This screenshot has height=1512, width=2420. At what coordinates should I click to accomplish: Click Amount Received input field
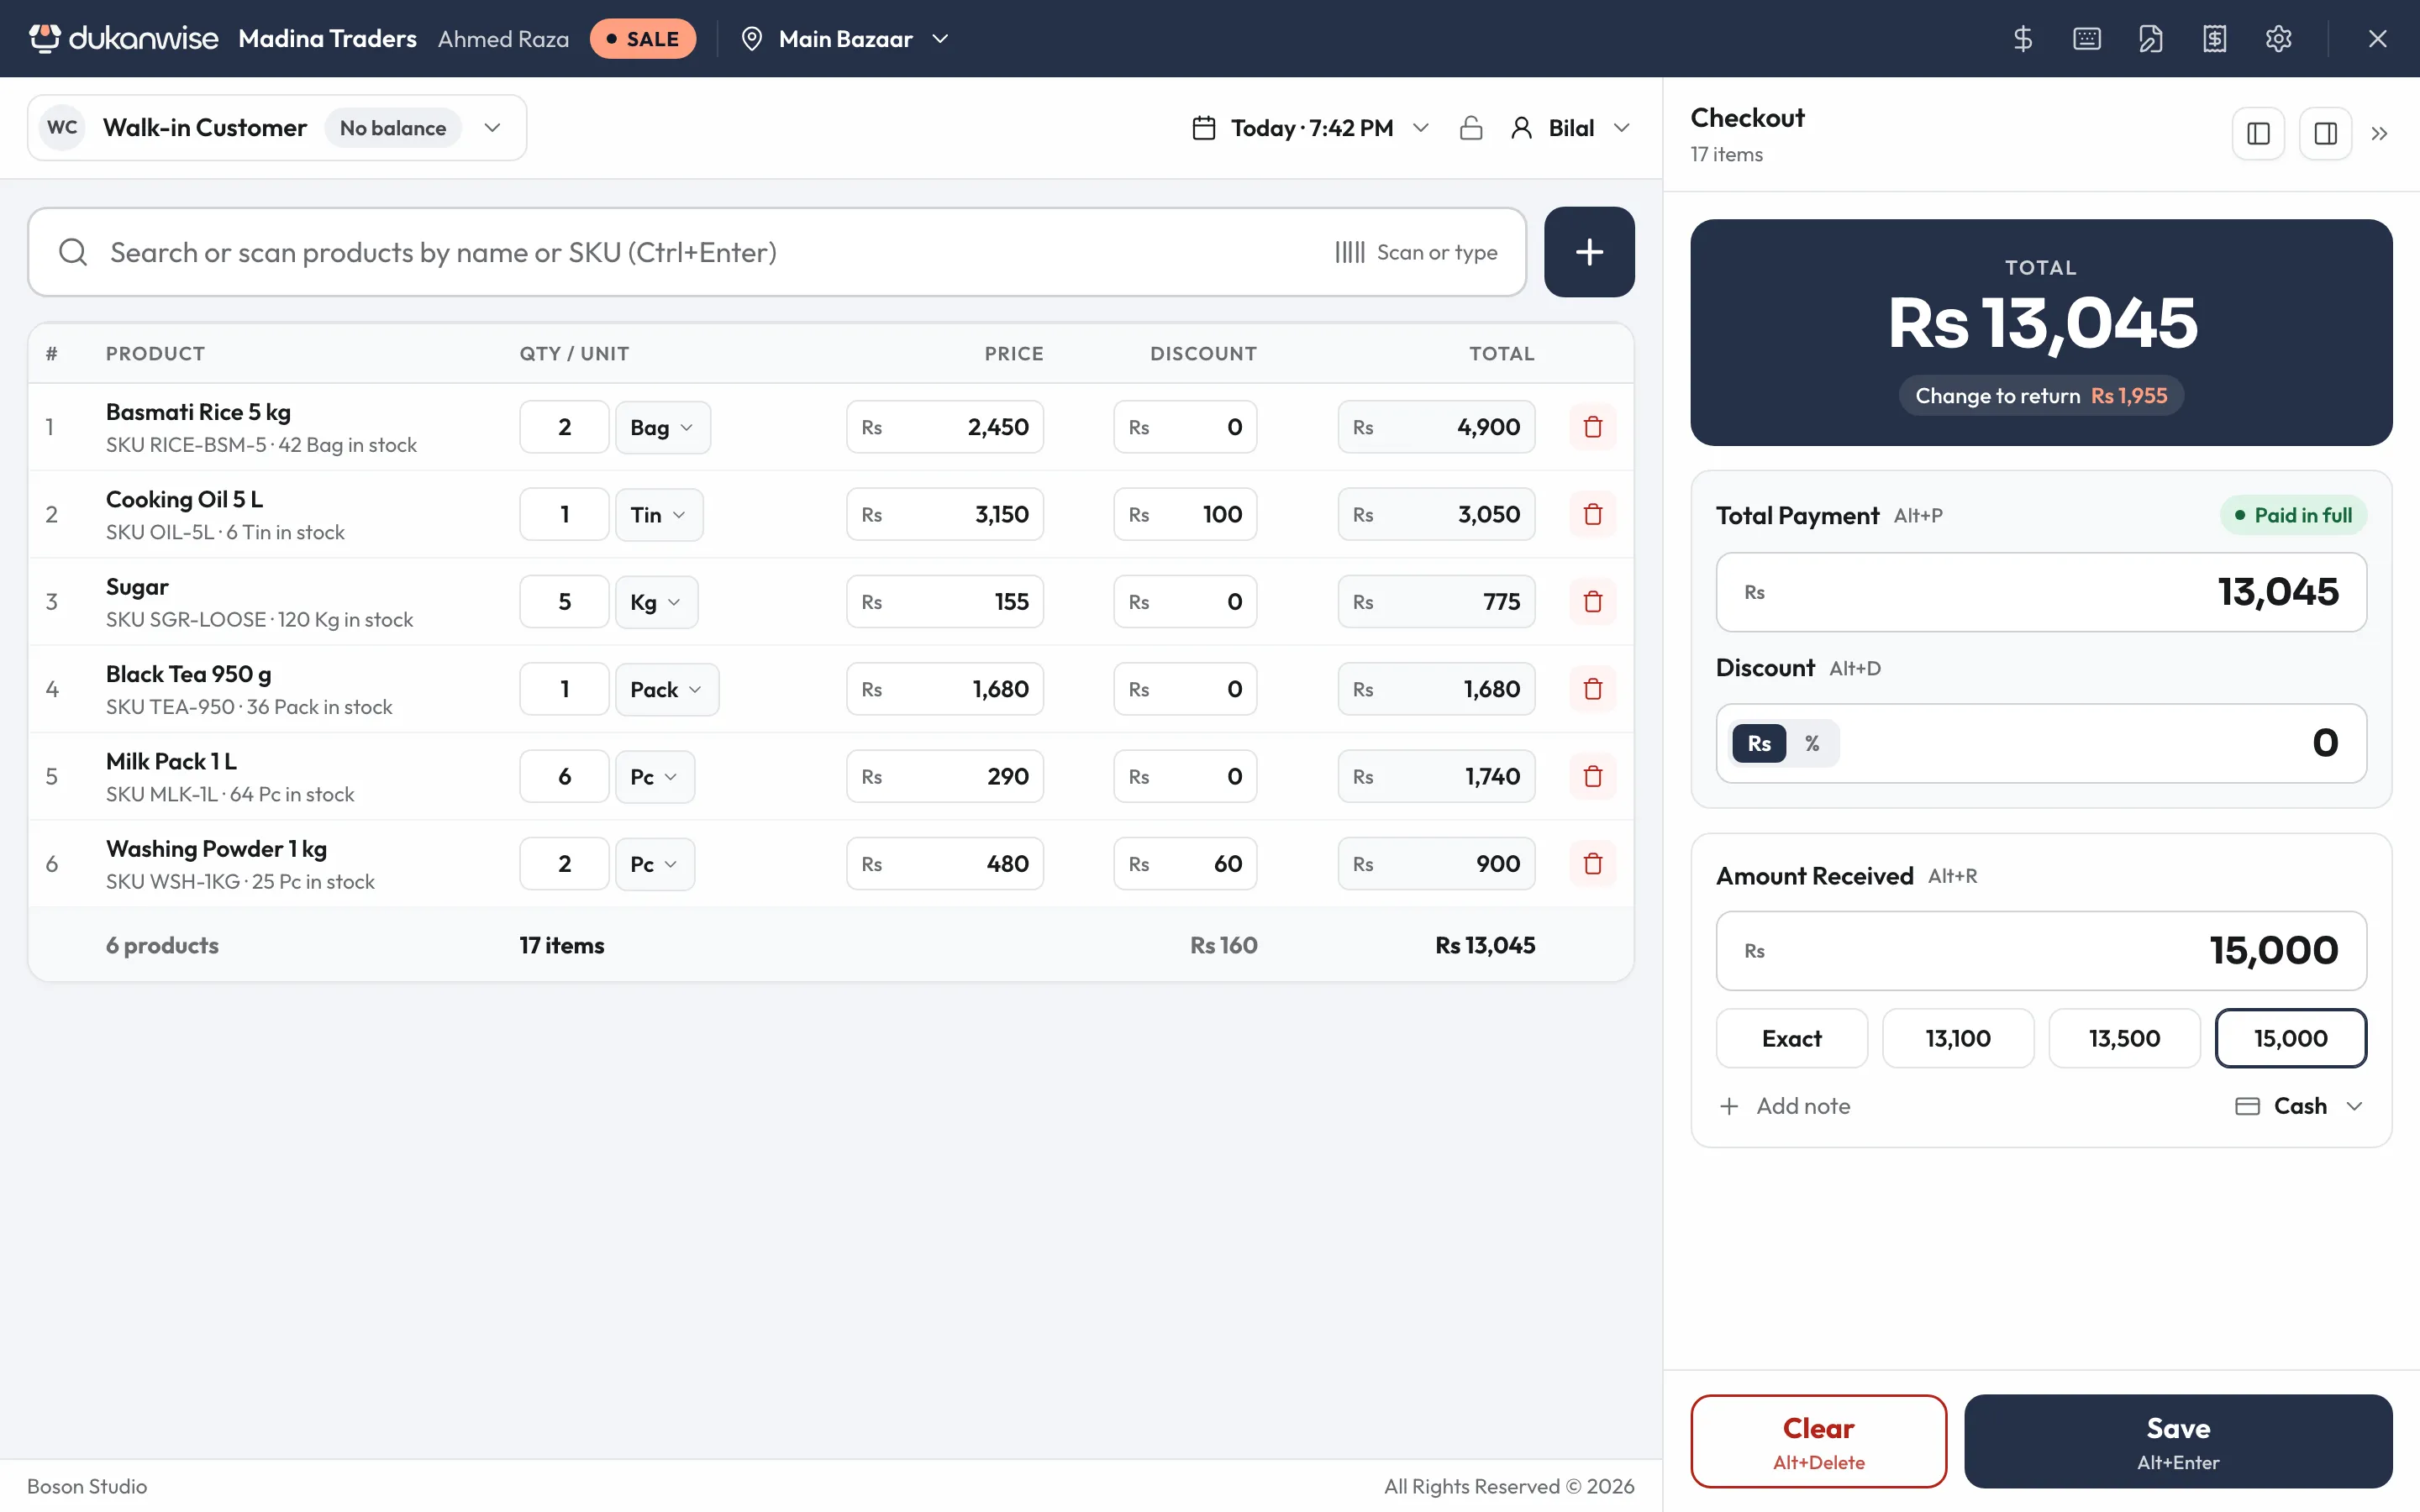pos(2041,950)
